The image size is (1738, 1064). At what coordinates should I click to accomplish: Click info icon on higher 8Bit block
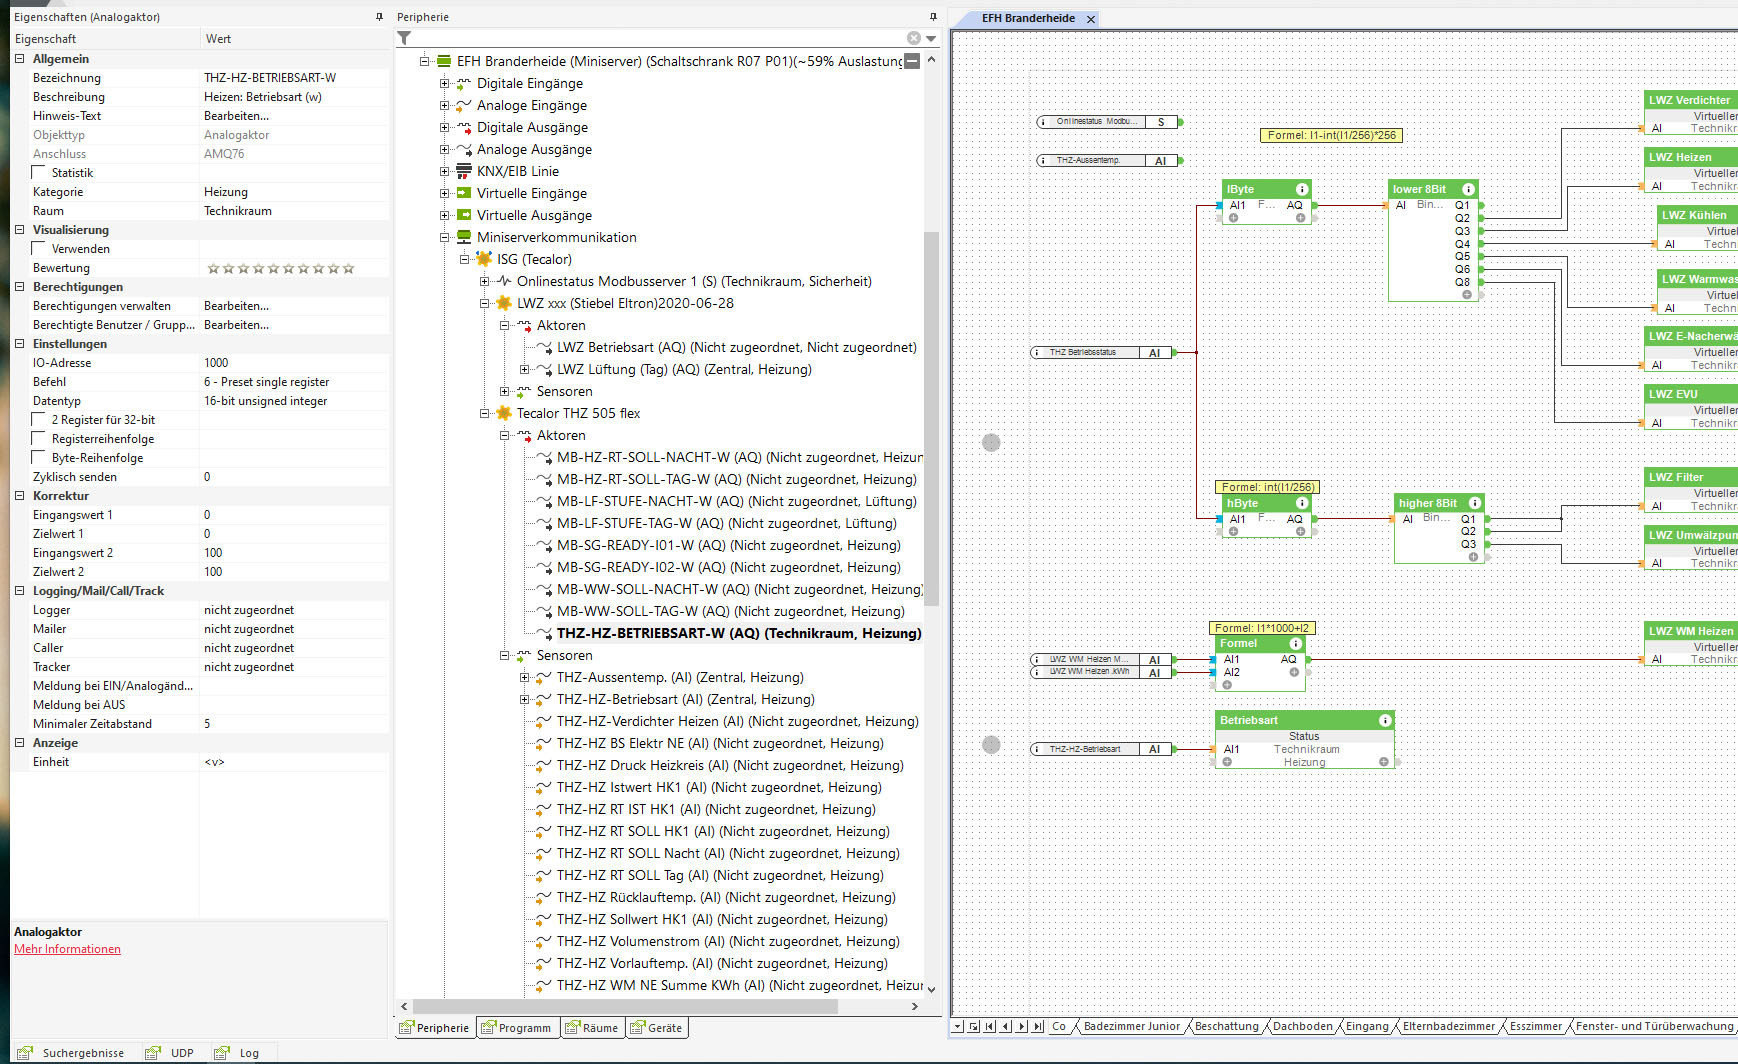(x=1475, y=503)
